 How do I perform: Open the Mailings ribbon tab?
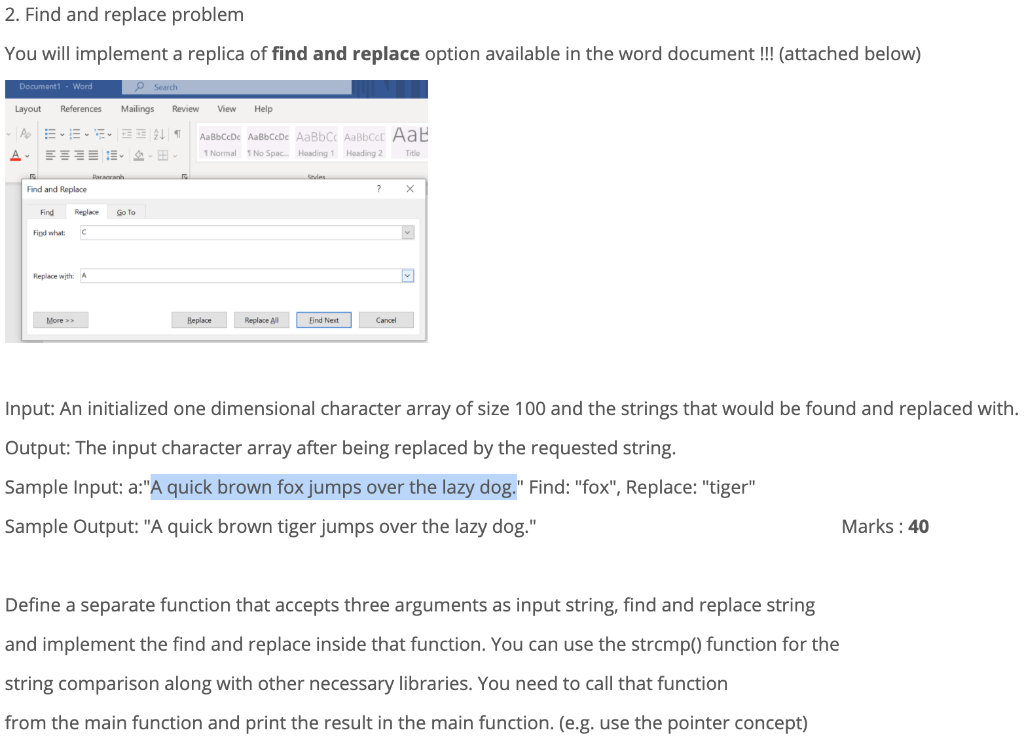pyautogui.click(x=137, y=108)
